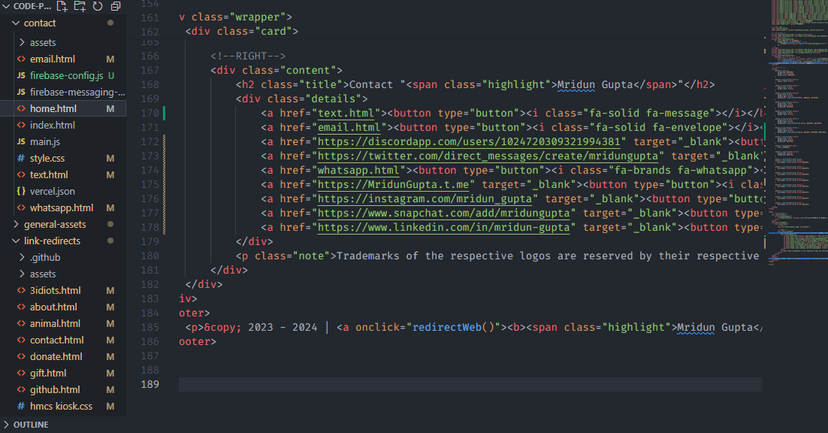Click the New File icon in Explorer header
The width and height of the screenshot is (828, 433).
[62, 6]
